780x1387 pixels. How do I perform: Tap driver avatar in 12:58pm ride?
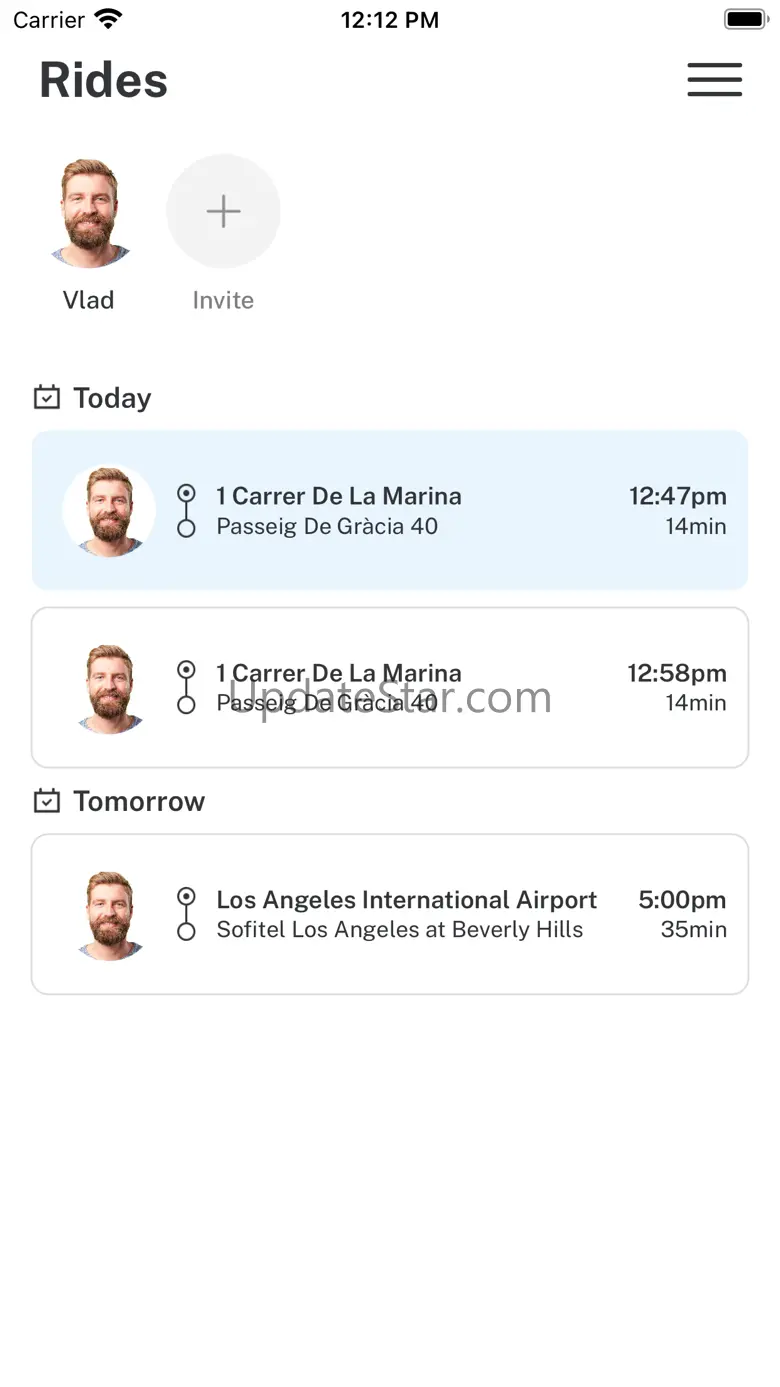coord(109,688)
